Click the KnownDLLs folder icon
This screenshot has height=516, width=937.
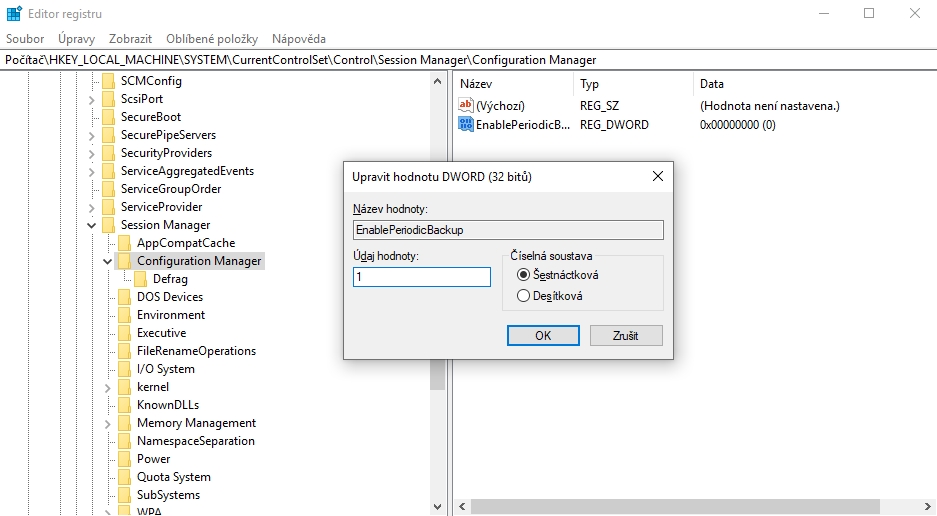tap(124, 405)
